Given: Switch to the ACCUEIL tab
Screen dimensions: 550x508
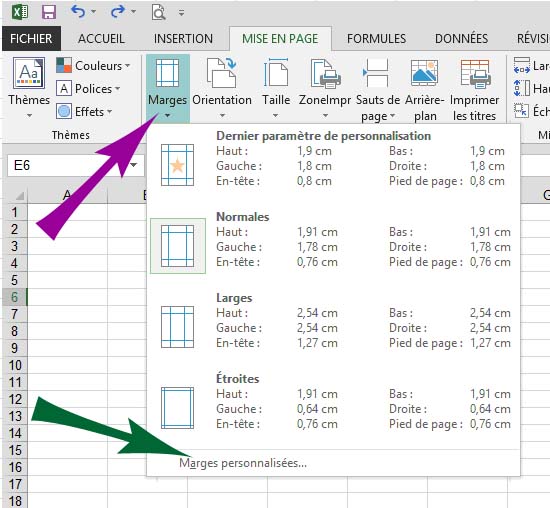Looking at the screenshot, I should click(x=101, y=38).
